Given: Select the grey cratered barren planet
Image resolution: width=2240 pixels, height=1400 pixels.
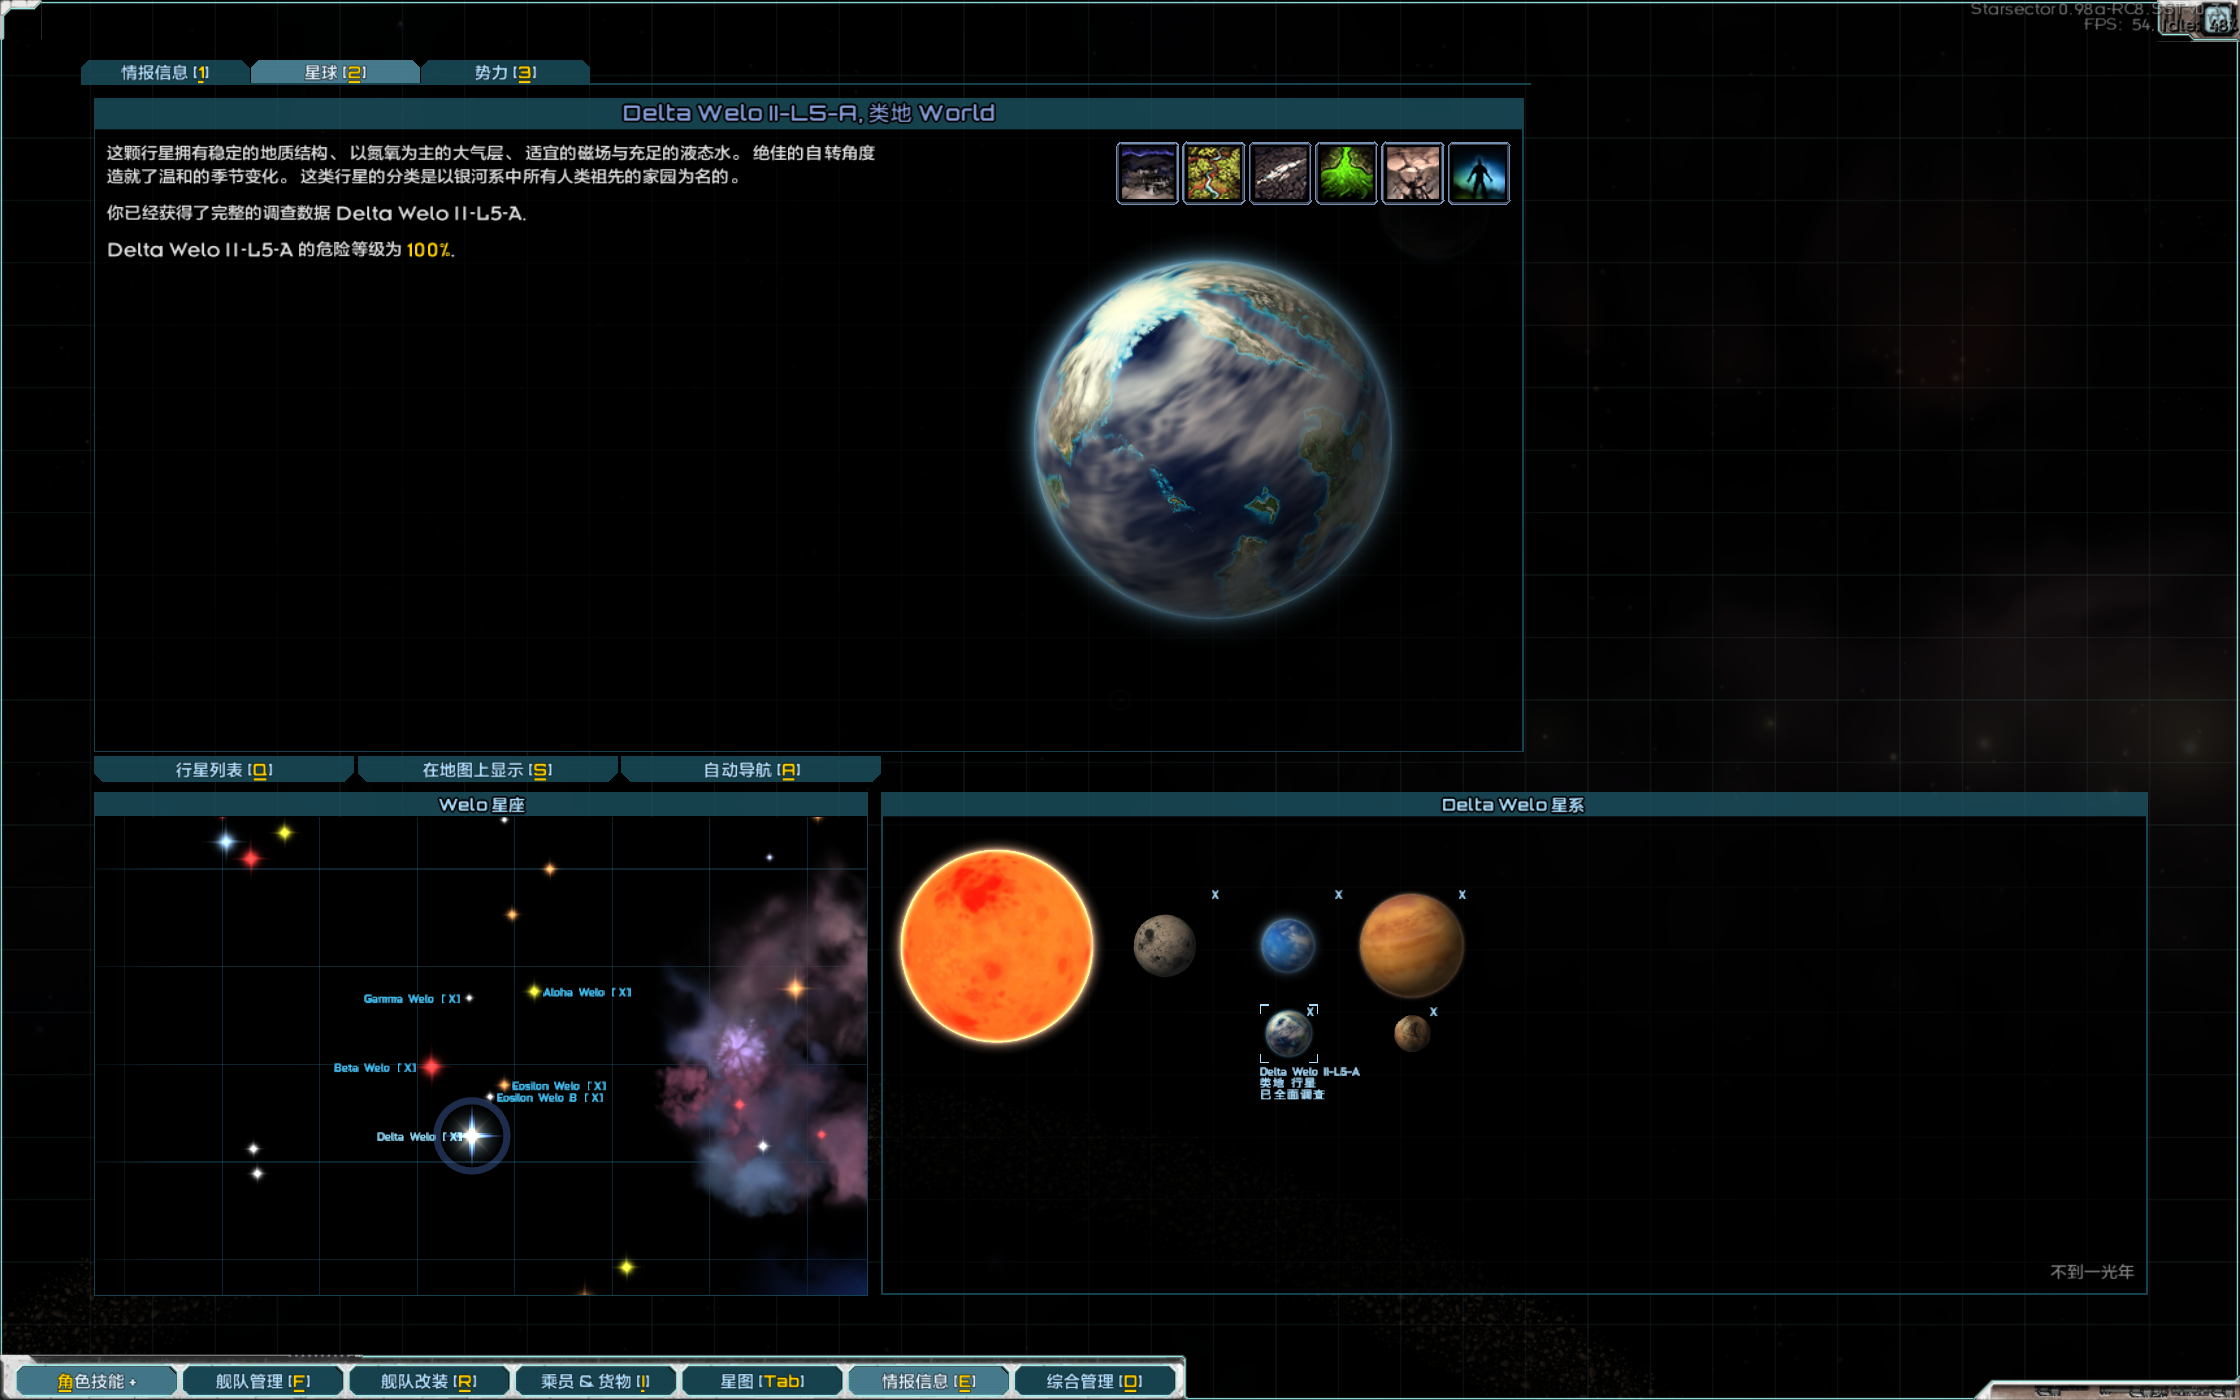Looking at the screenshot, I should [x=1164, y=946].
